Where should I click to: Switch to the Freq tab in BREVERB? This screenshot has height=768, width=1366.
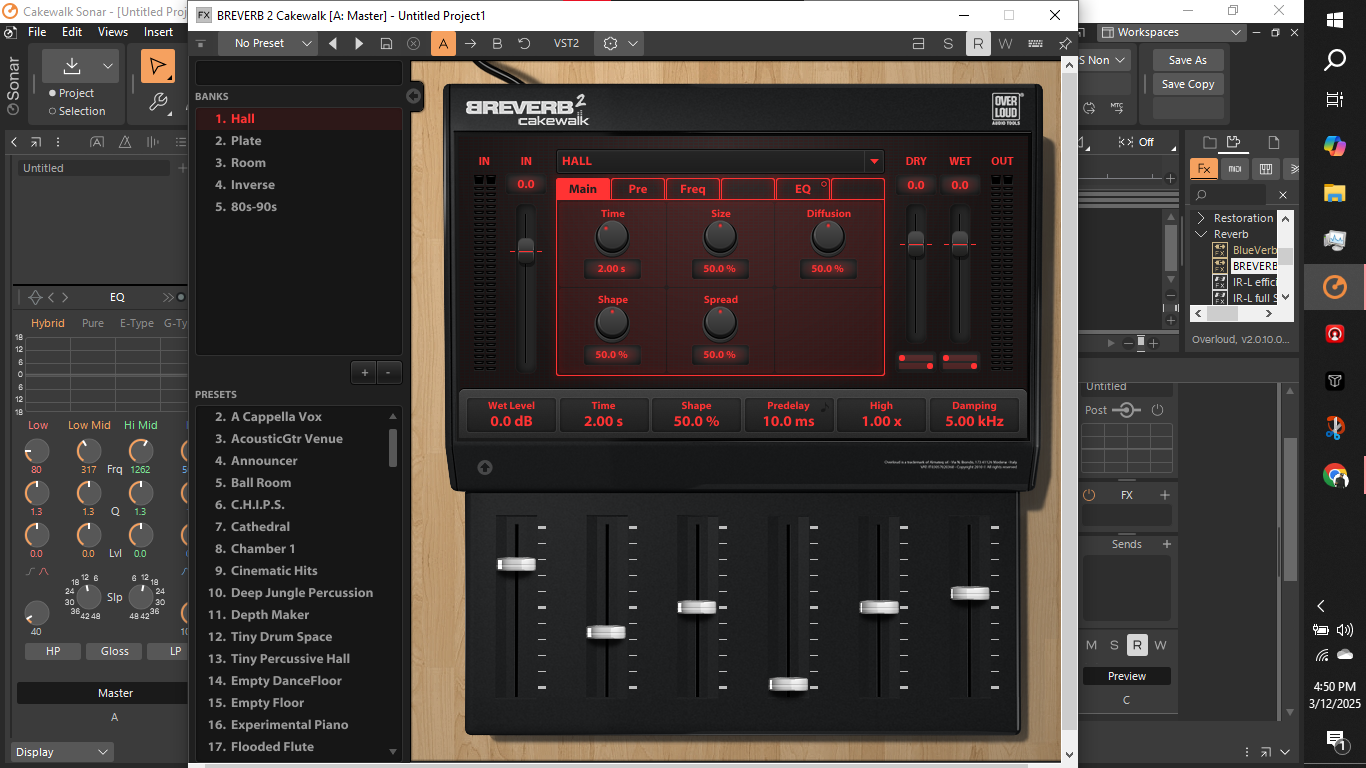(692, 188)
